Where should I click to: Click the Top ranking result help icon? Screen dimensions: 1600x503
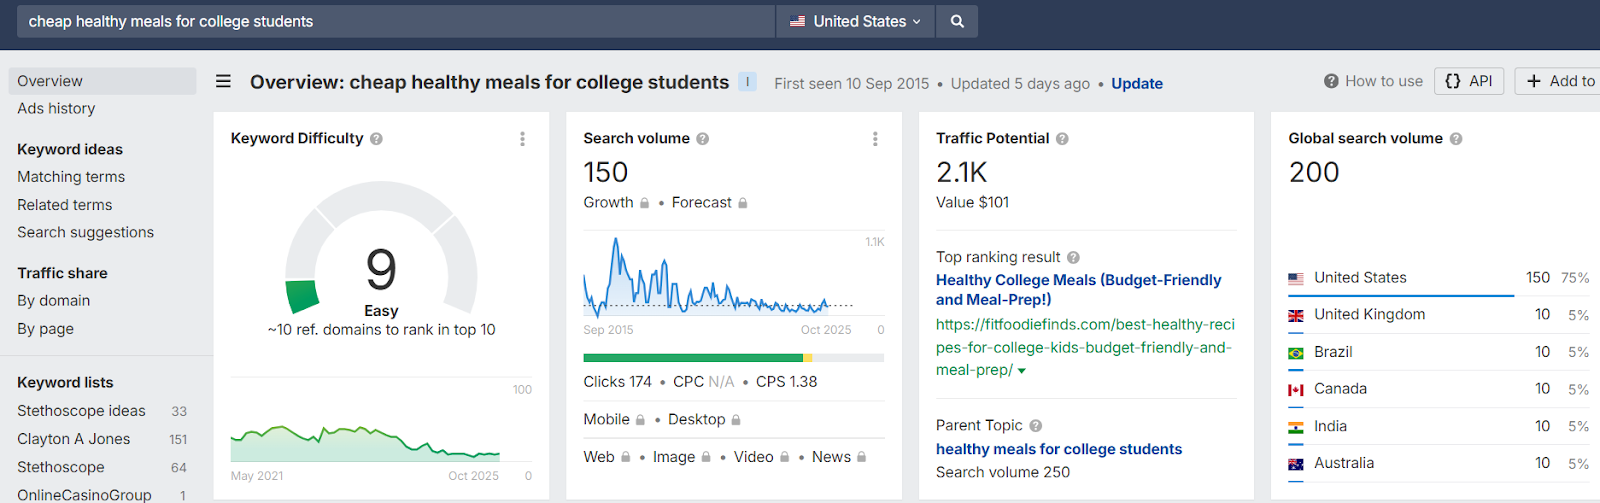(x=1073, y=258)
